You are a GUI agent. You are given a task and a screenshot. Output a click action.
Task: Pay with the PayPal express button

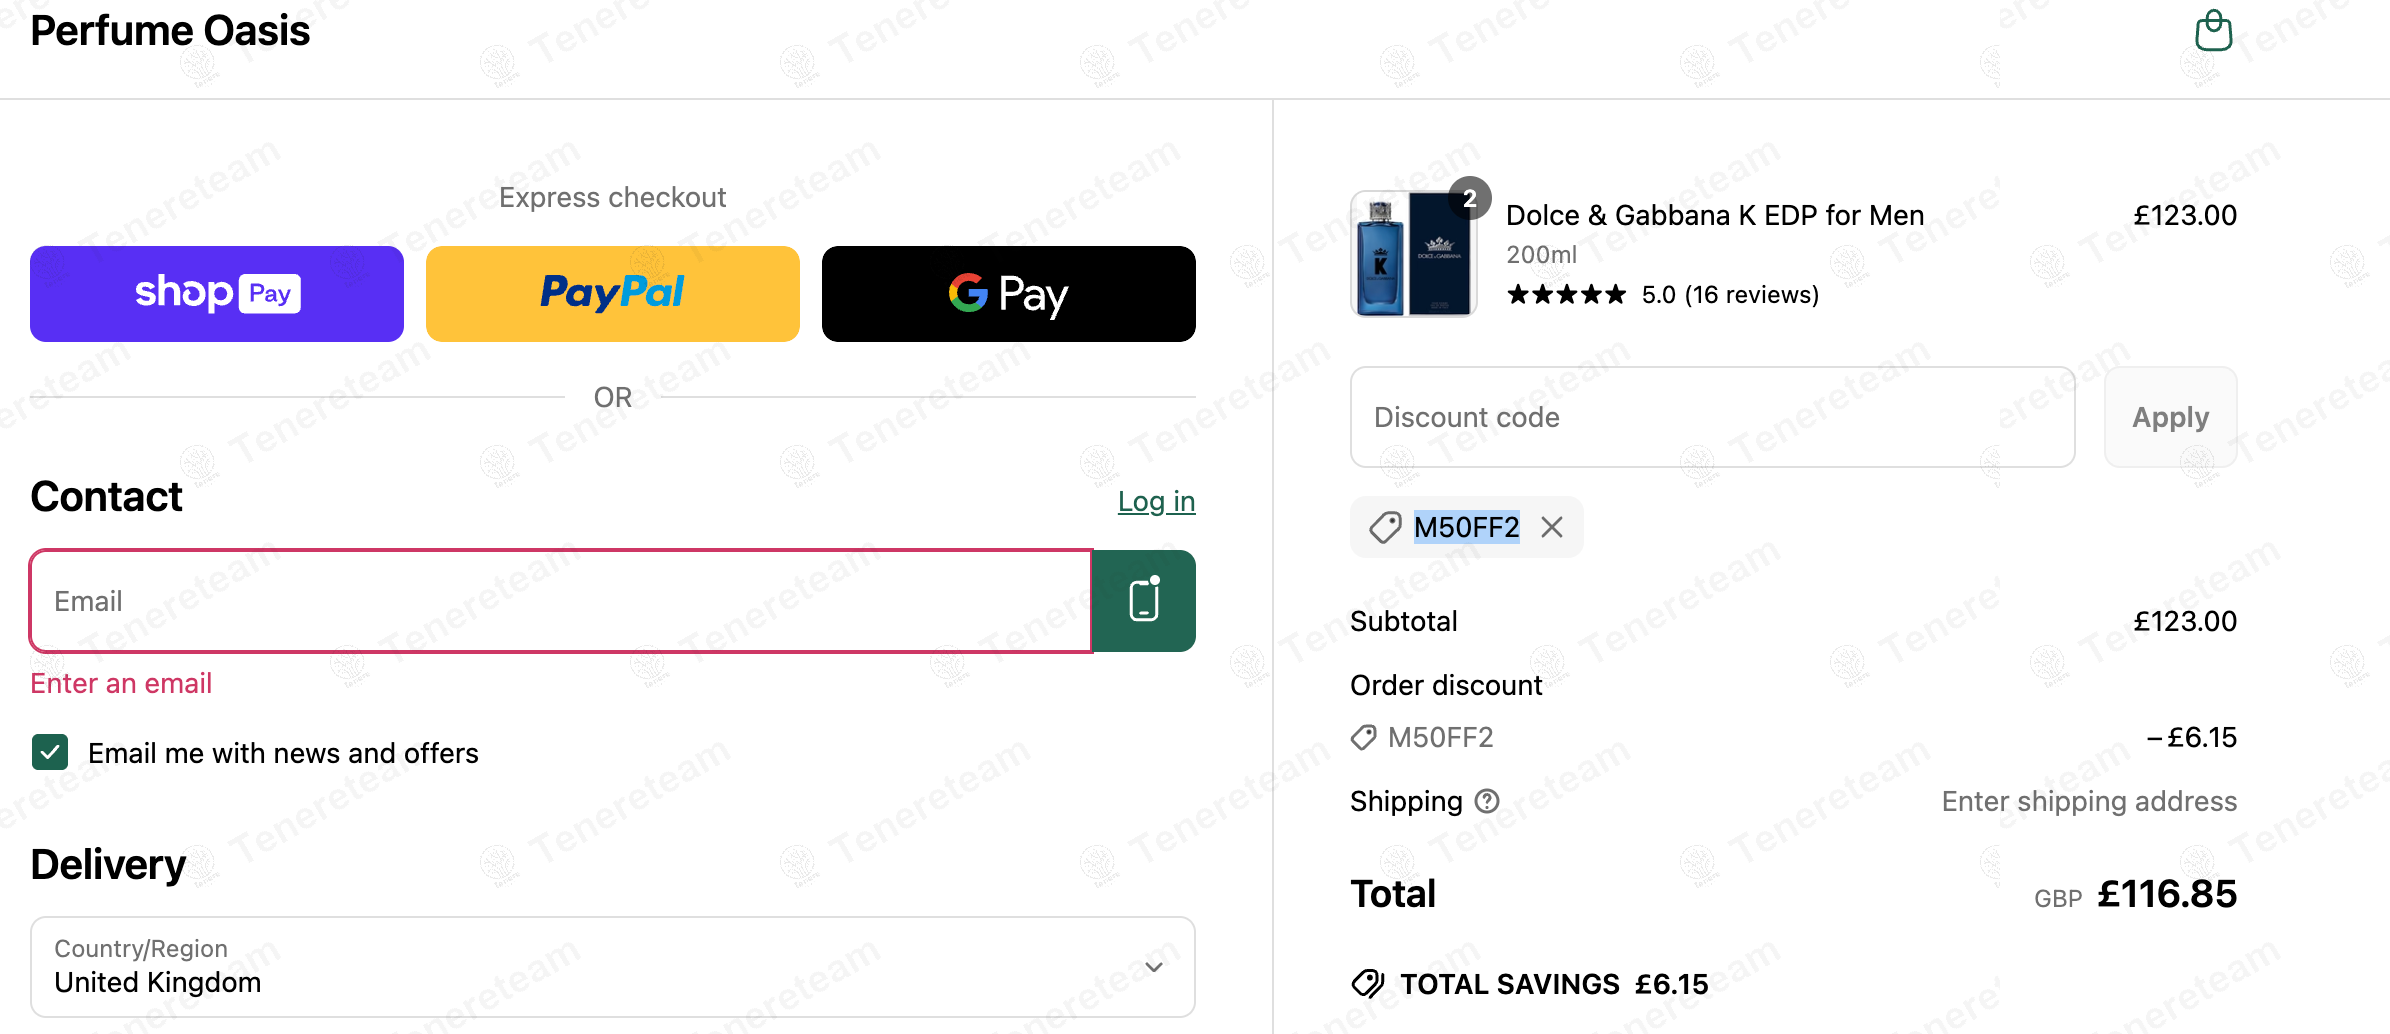pos(612,294)
